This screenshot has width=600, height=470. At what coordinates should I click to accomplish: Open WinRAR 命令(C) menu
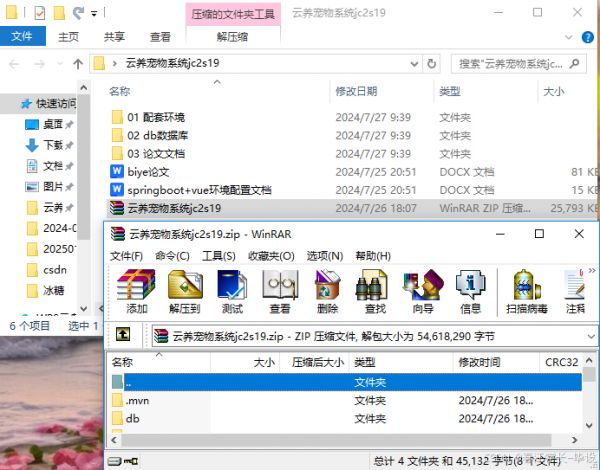point(173,256)
